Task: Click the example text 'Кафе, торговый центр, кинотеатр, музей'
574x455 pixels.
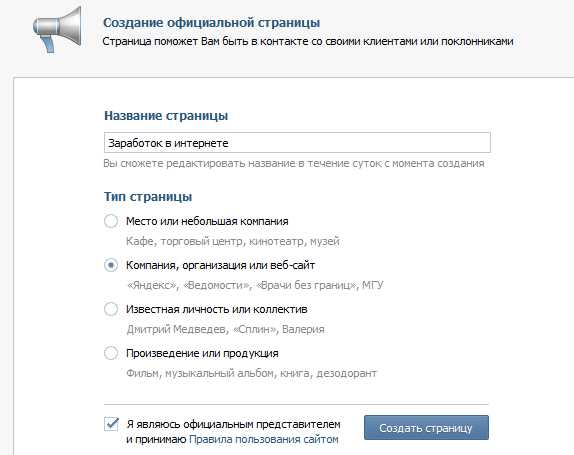Action: tap(233, 242)
